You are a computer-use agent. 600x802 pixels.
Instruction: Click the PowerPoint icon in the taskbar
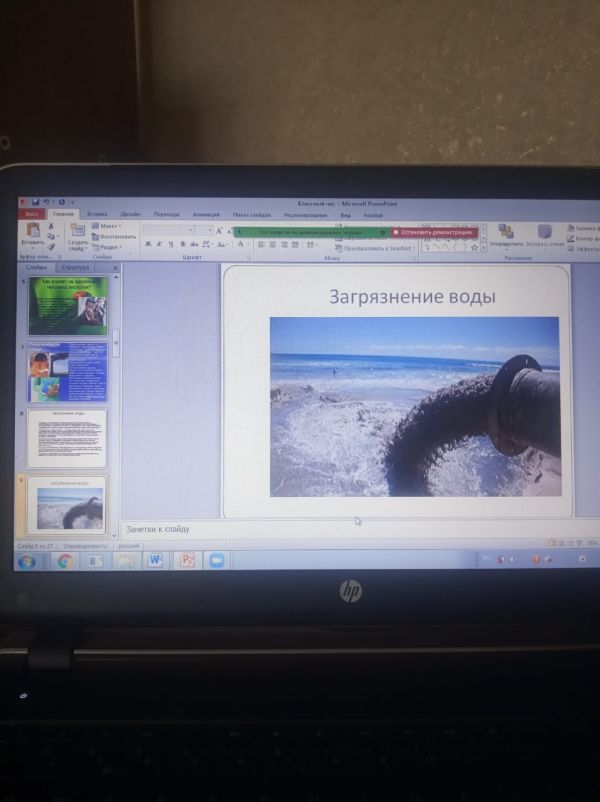[x=186, y=561]
